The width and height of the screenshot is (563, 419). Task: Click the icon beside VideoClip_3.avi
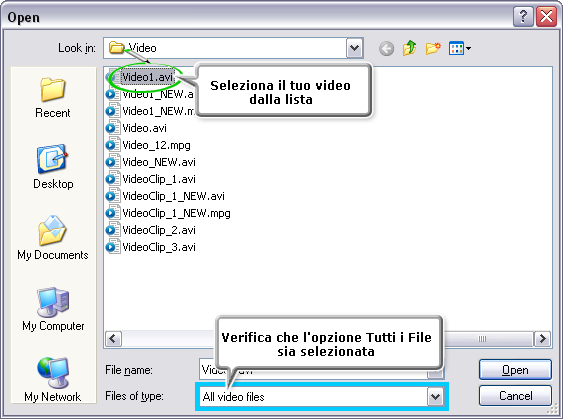pos(113,247)
